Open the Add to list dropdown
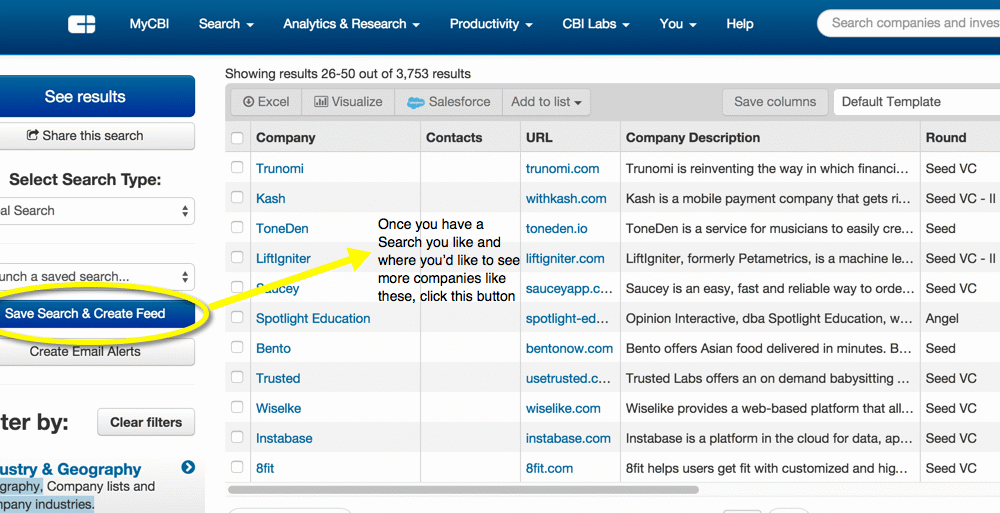The height and width of the screenshot is (513, 1000). pyautogui.click(x=546, y=101)
